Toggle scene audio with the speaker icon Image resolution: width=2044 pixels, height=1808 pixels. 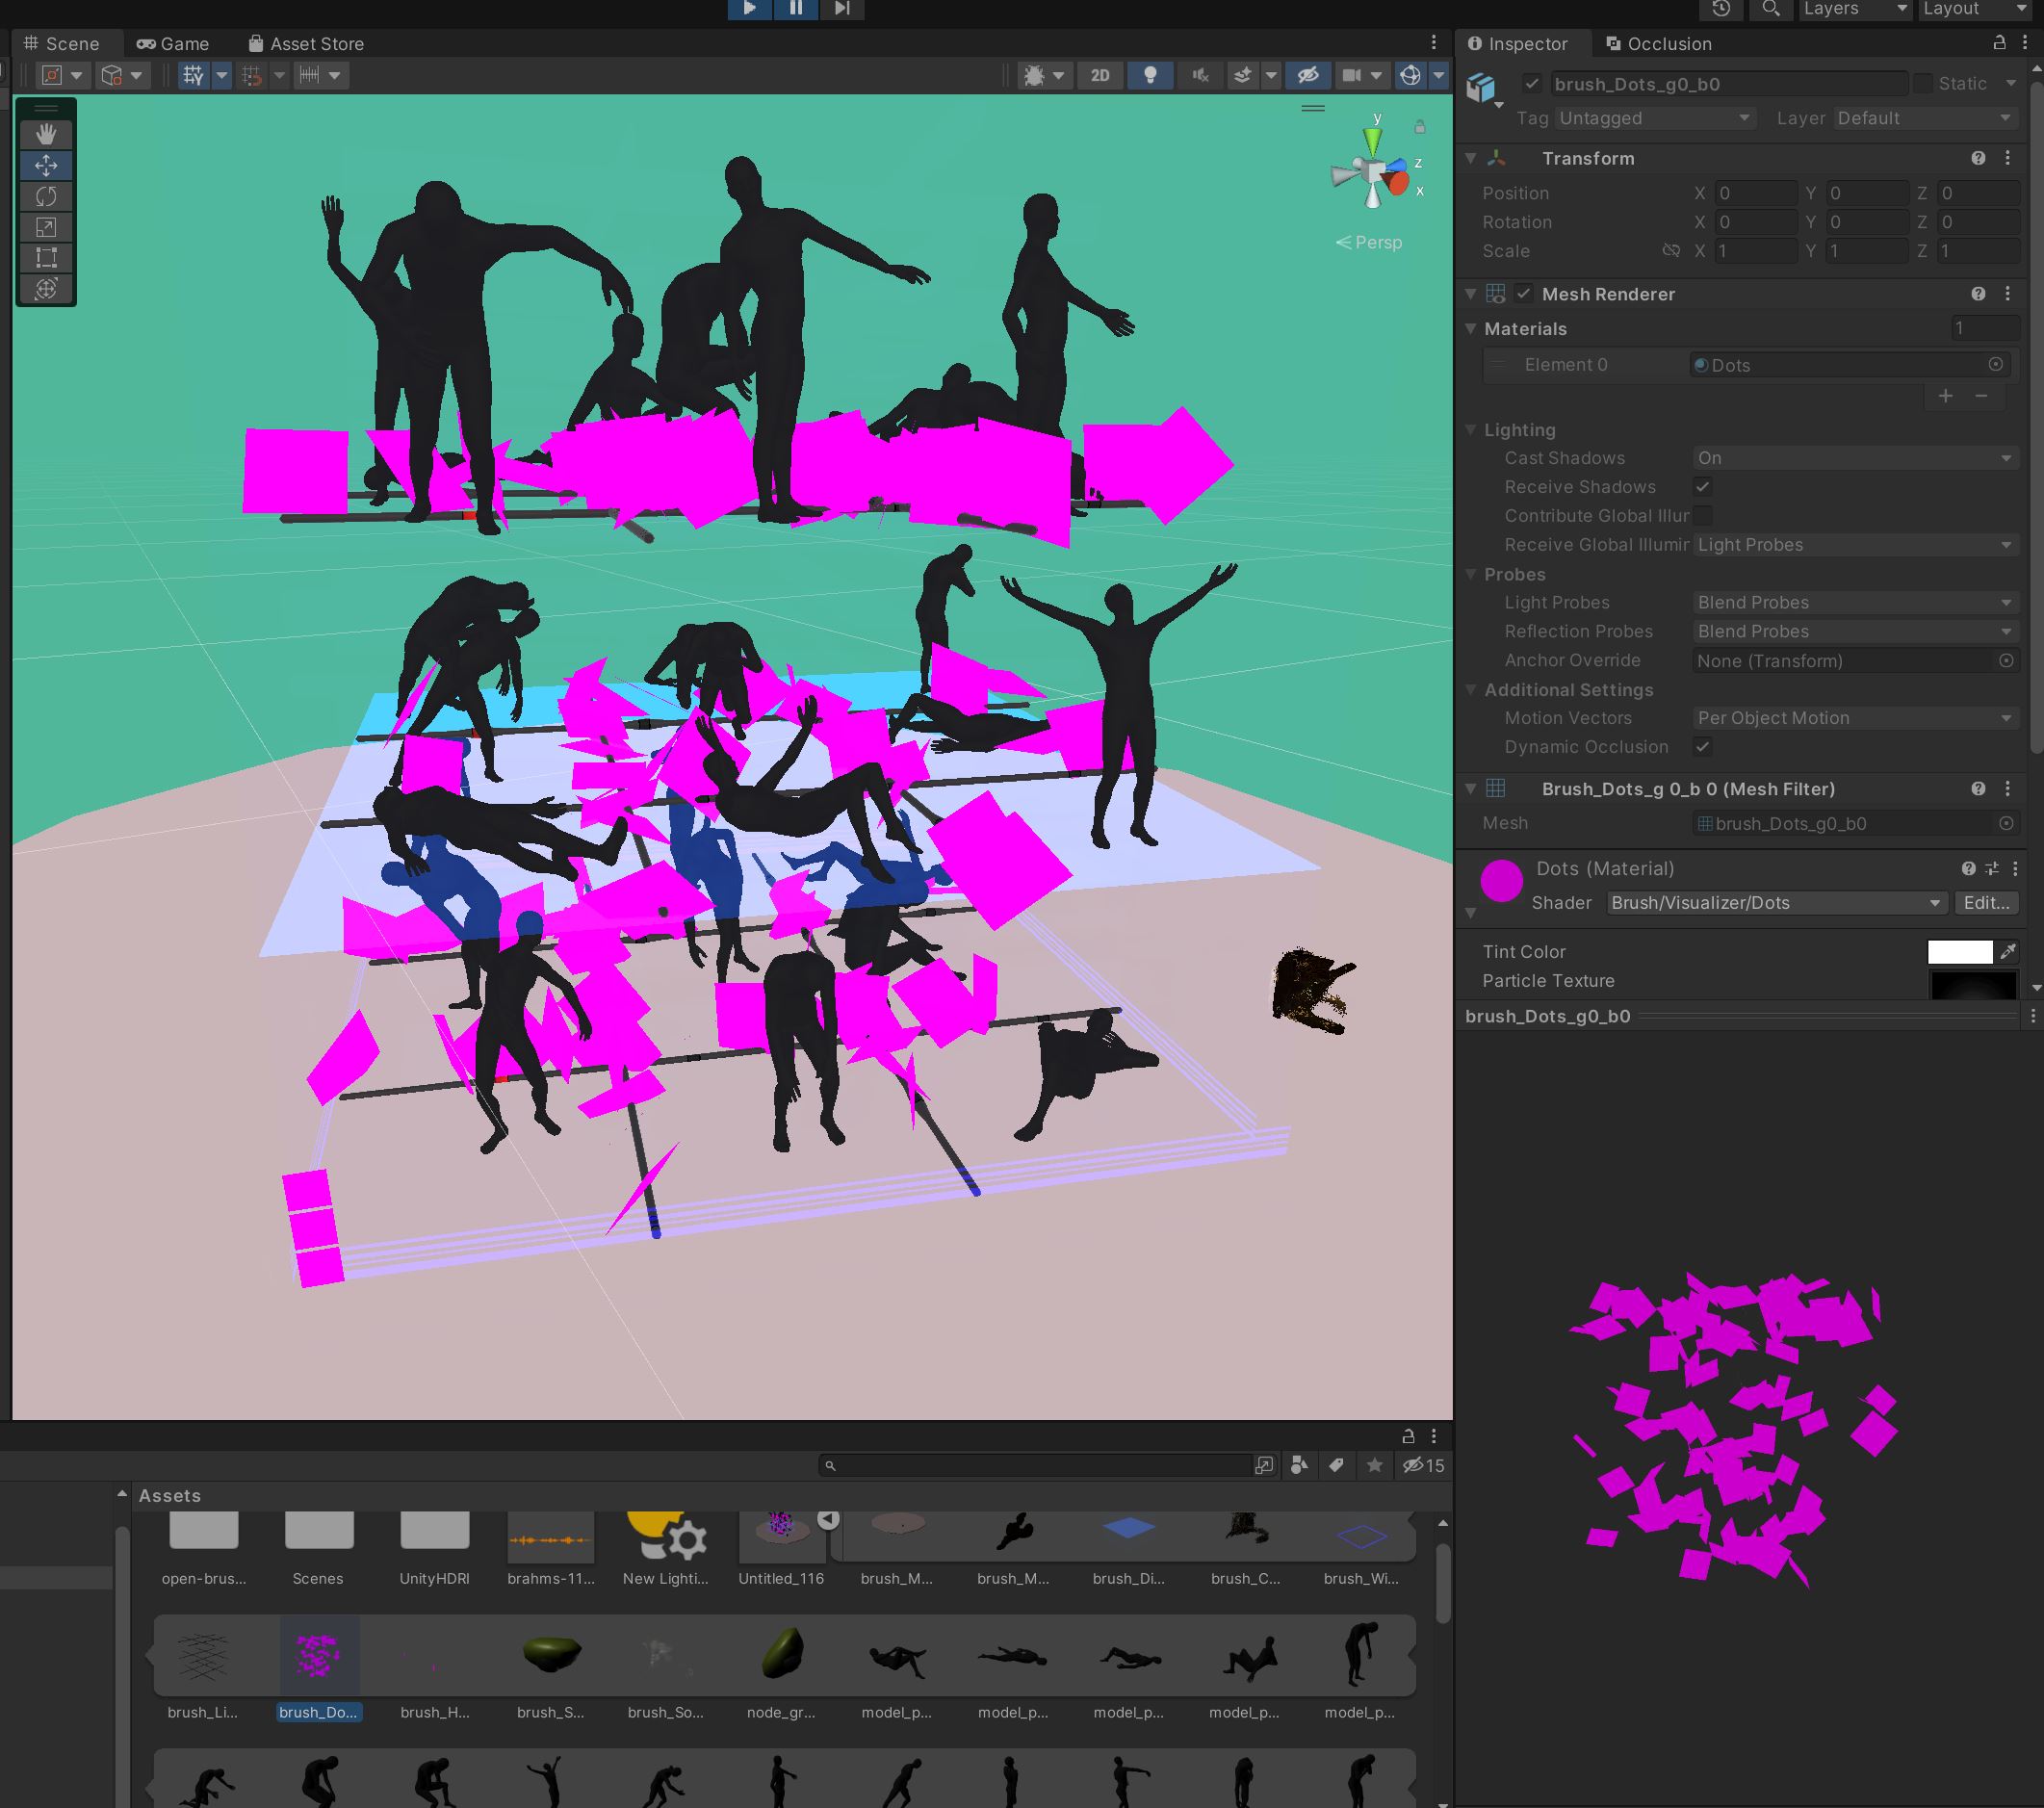(x=1200, y=75)
